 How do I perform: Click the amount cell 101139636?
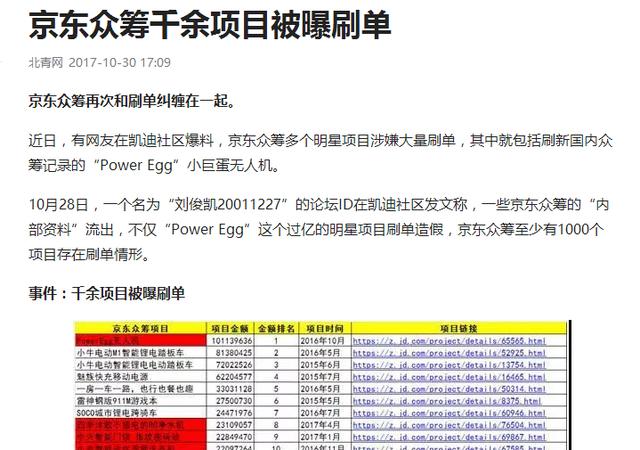point(231,341)
